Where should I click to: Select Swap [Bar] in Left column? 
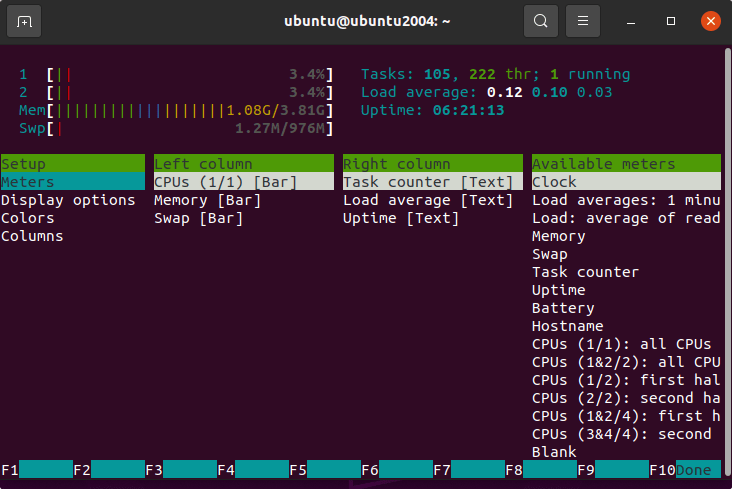click(x=198, y=218)
